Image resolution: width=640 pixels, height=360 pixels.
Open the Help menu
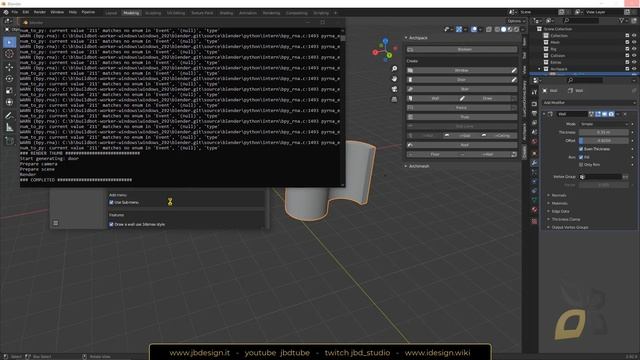73,12
